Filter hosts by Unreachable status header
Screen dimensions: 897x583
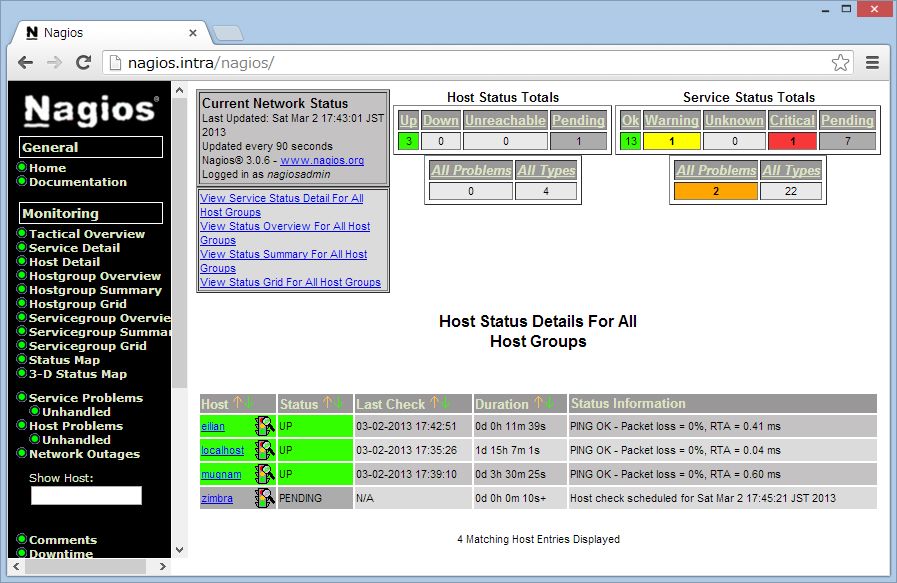(505, 120)
